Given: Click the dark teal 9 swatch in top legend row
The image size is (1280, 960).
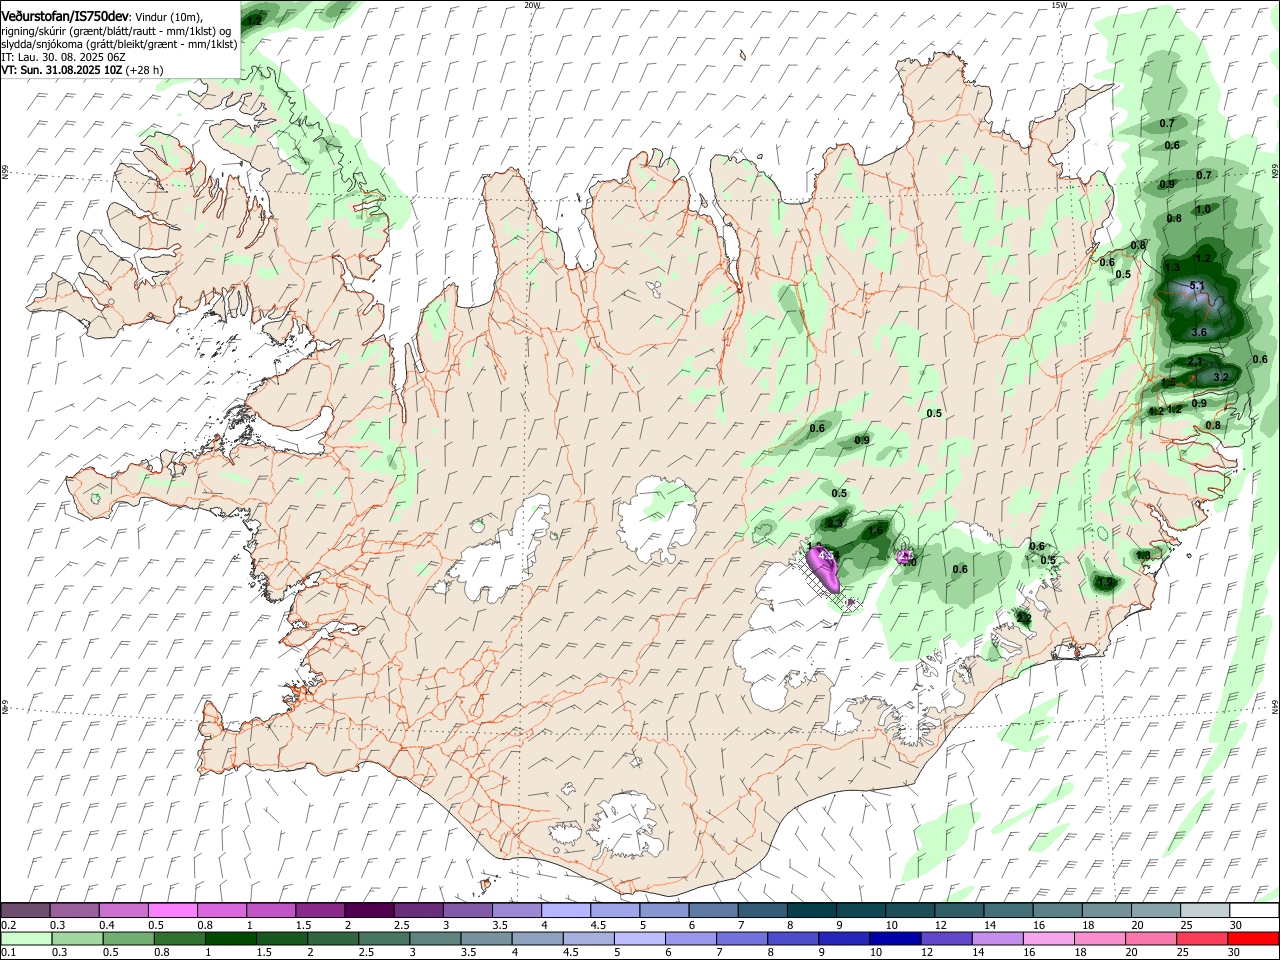Looking at the screenshot, I should tap(861, 911).
